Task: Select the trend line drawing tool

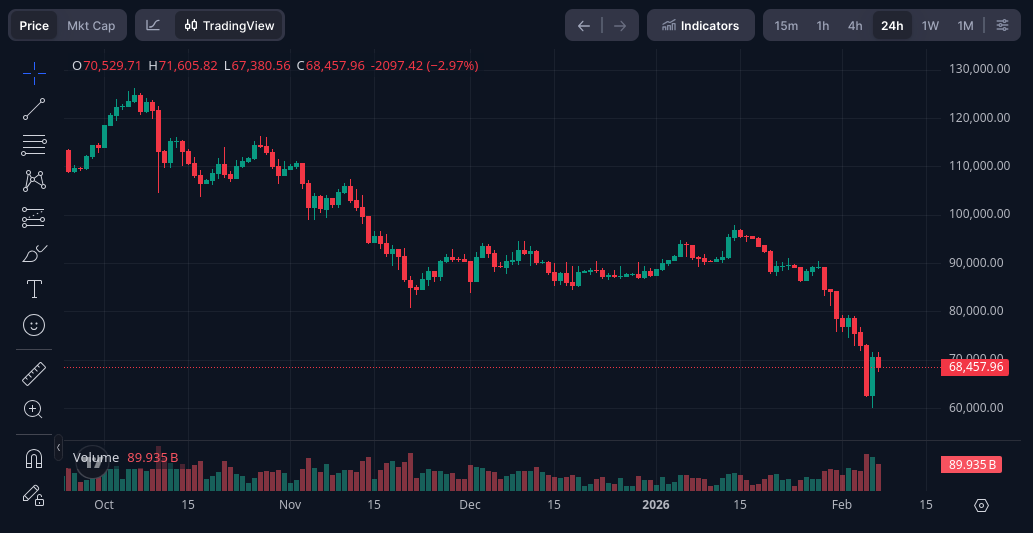Action: point(34,109)
